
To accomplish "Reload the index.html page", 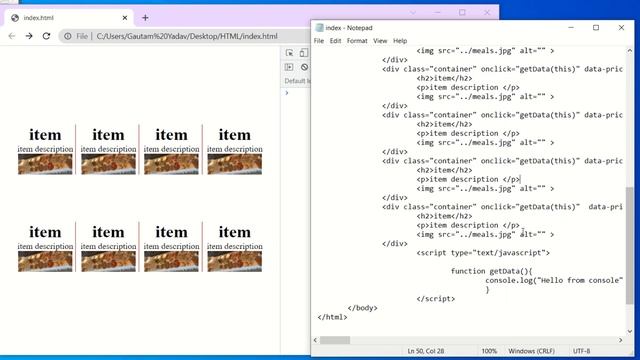I will [47, 36].
